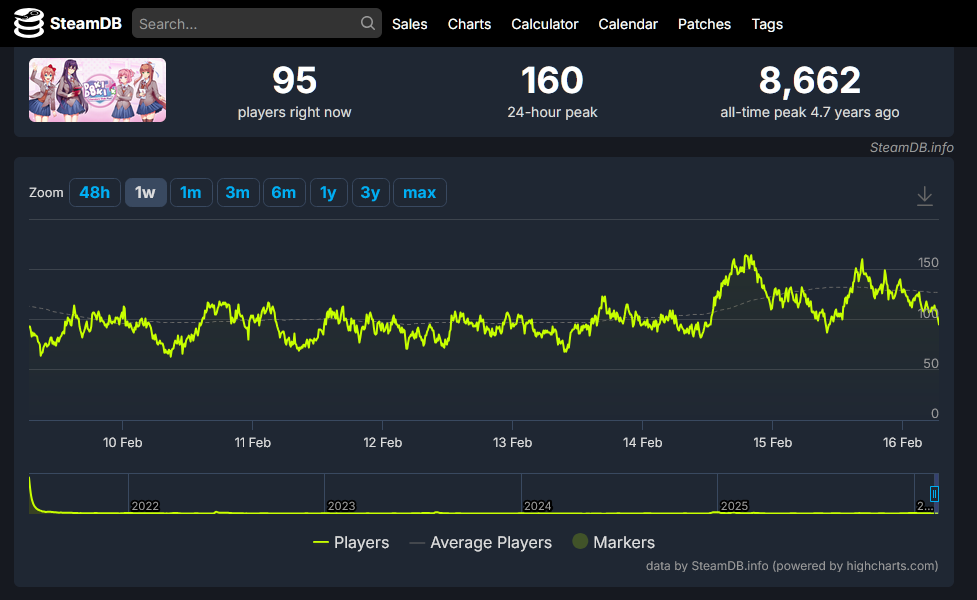977x600 pixels.
Task: Click 2024 label in navigator timeline
Action: click(538, 506)
